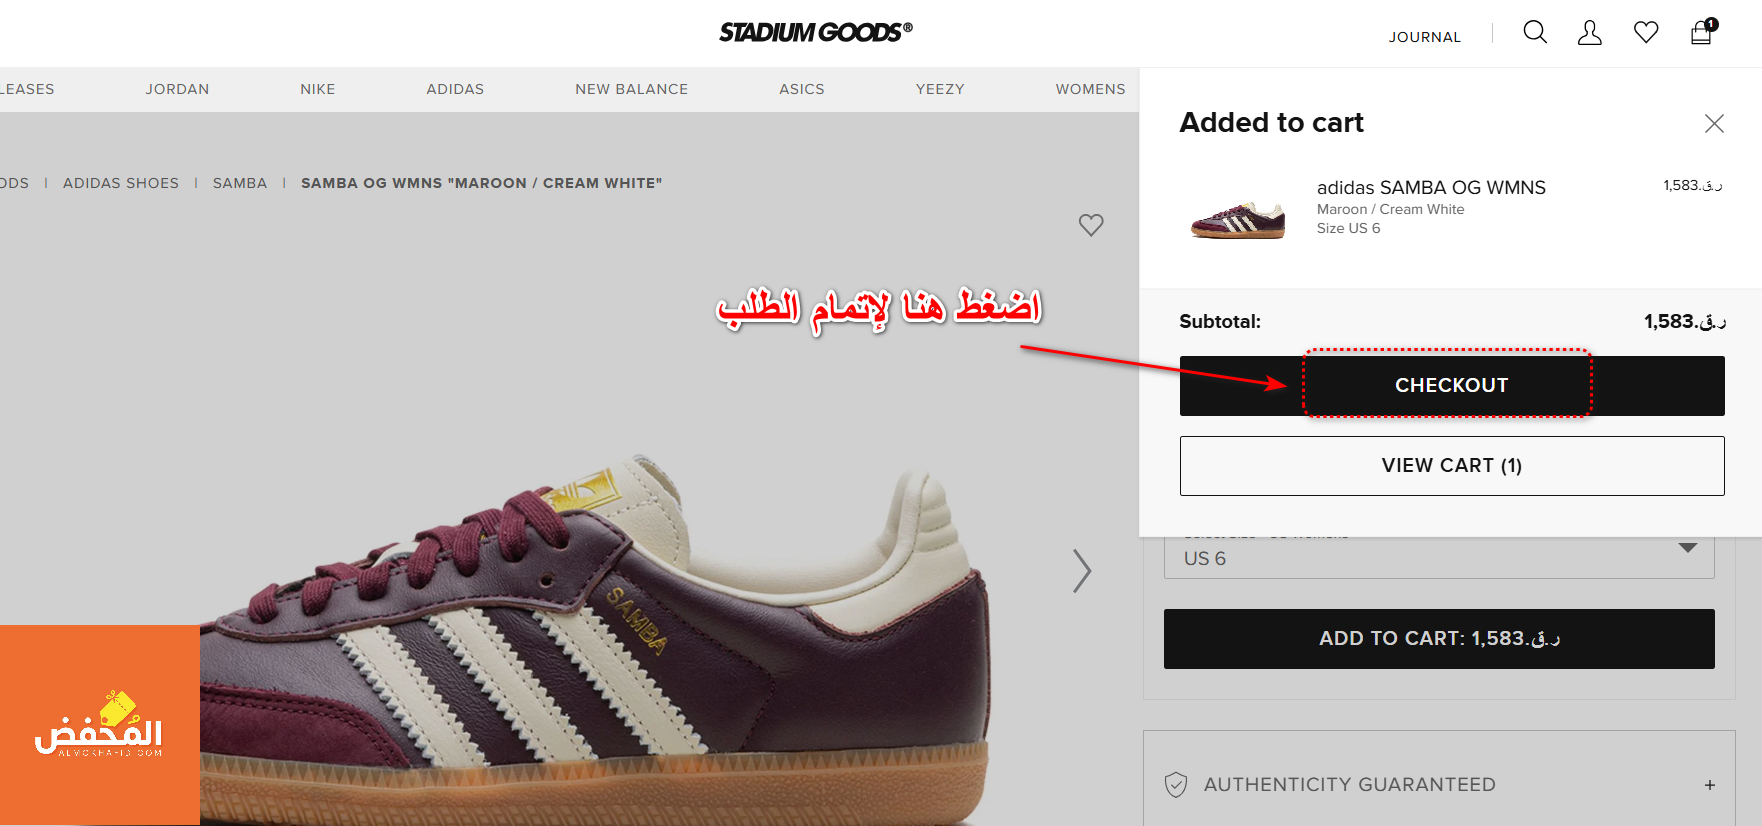Screen dimensions: 1762x826
Task: Open the US 6 size dropdown
Action: [1439, 557]
